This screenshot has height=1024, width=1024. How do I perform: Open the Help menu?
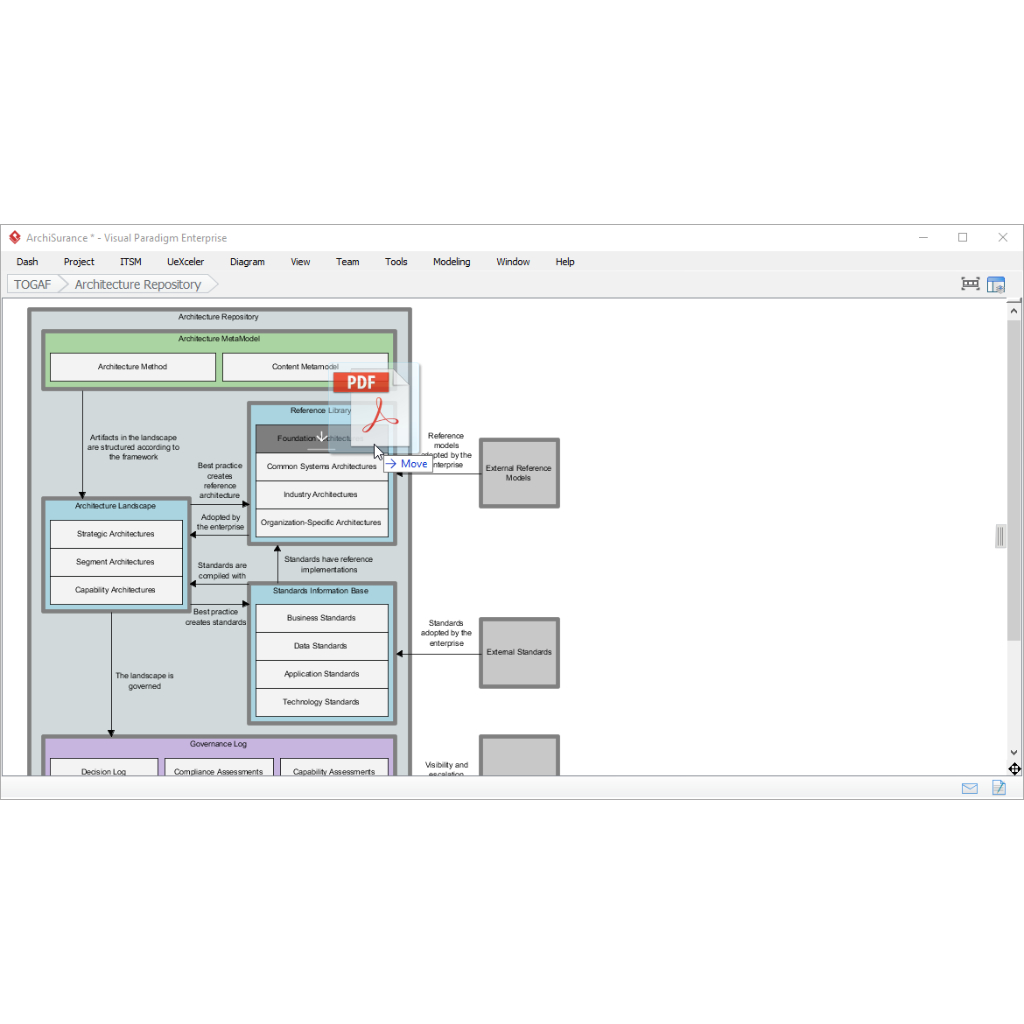tap(565, 262)
